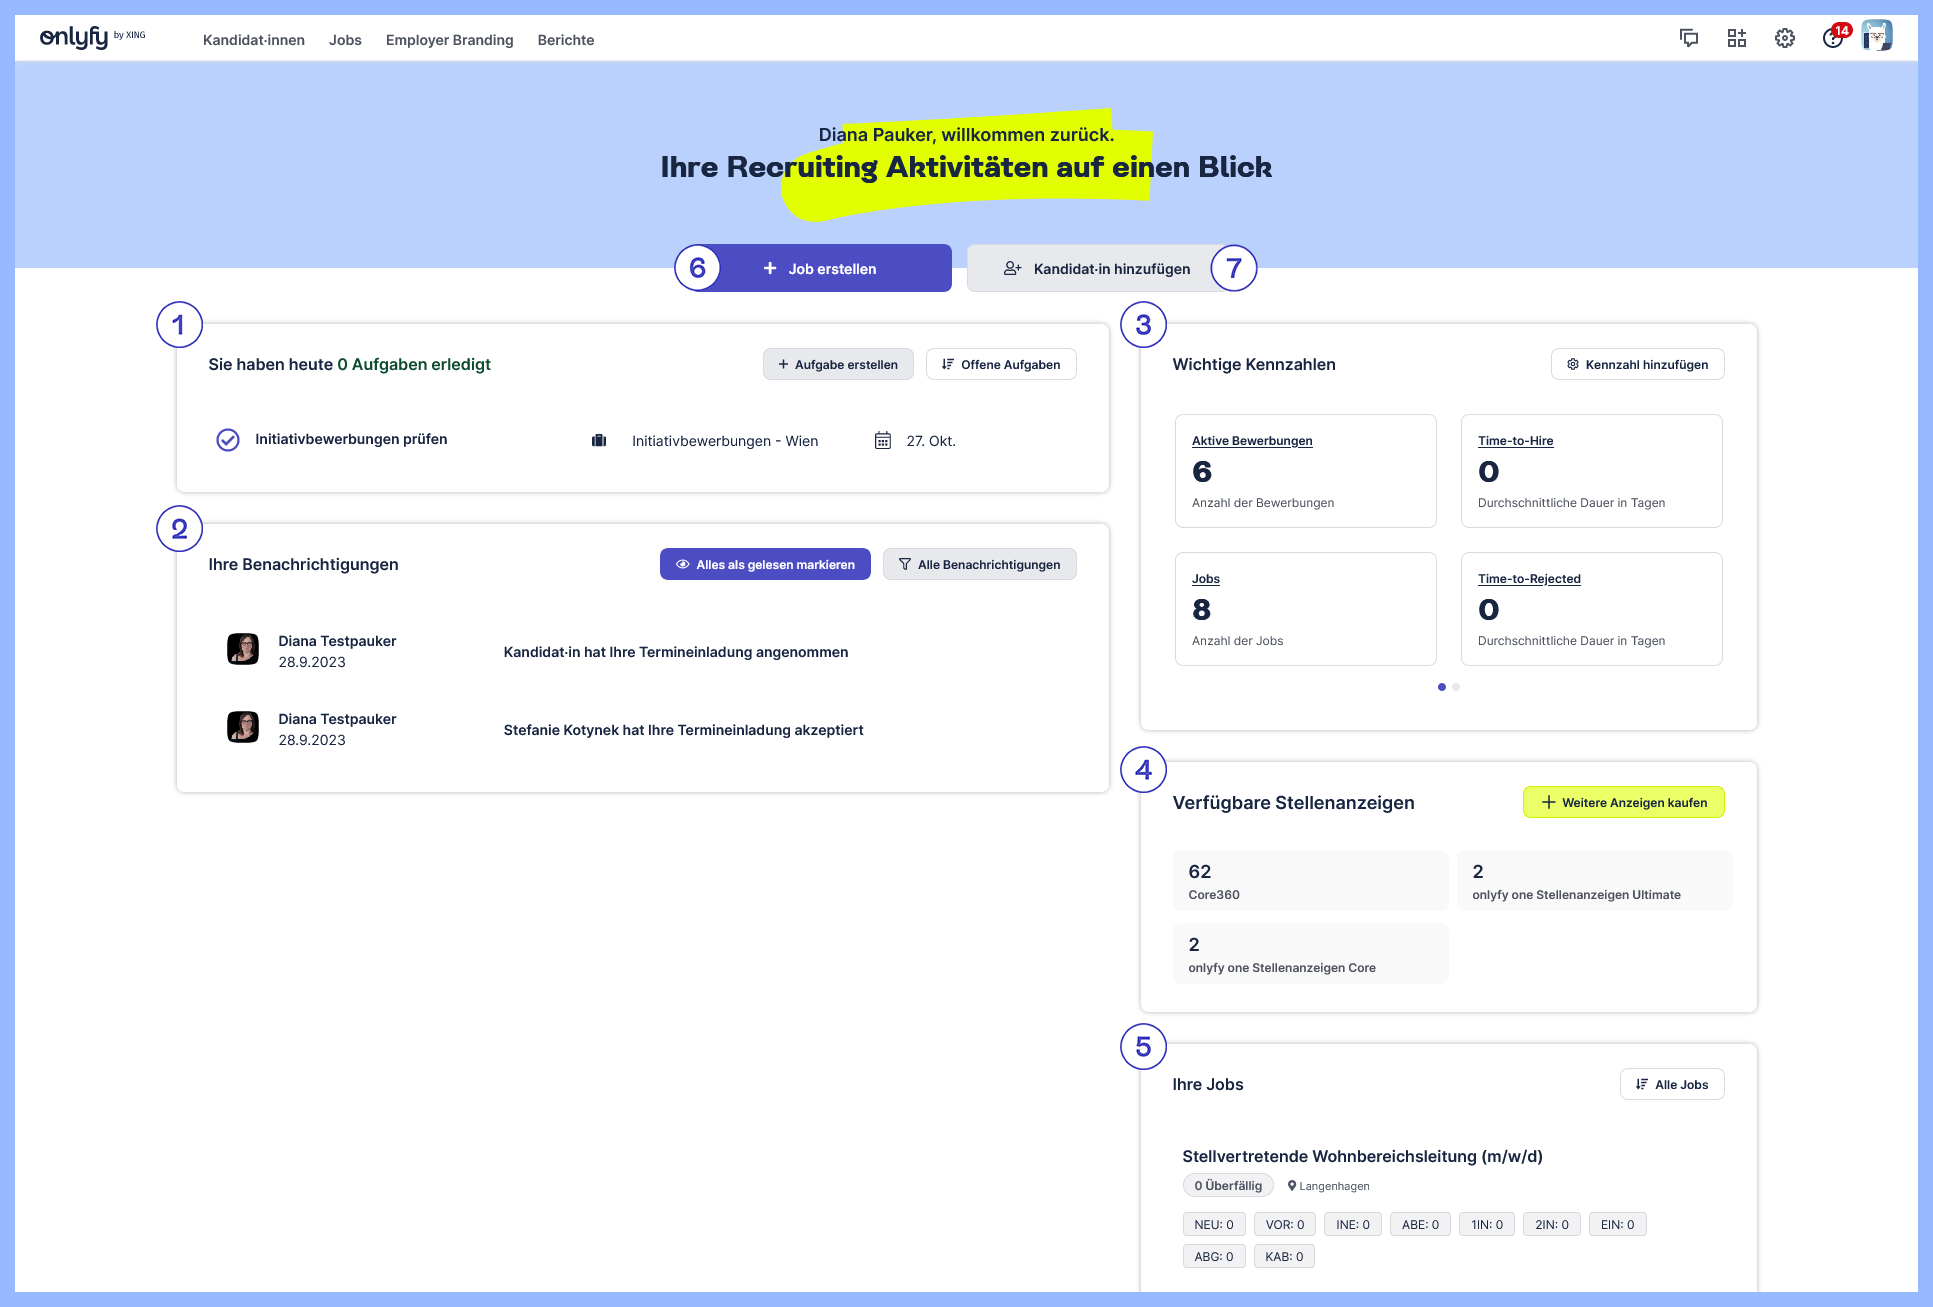Viewport: 1933px width, 1307px height.
Task: Open the Offene Aufgaben sorting dropdown
Action: tap(1001, 364)
